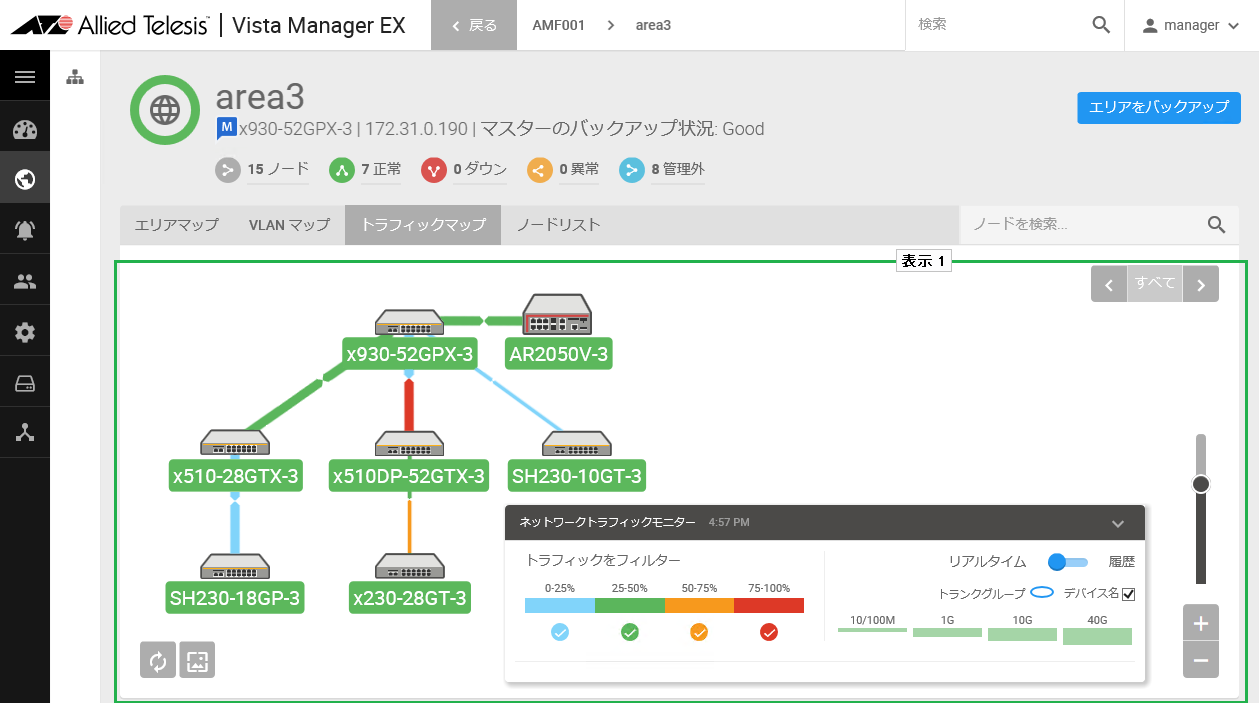Toggle the 0-25% traffic filter checkmark
The height and width of the screenshot is (703, 1259).
[x=560, y=632]
